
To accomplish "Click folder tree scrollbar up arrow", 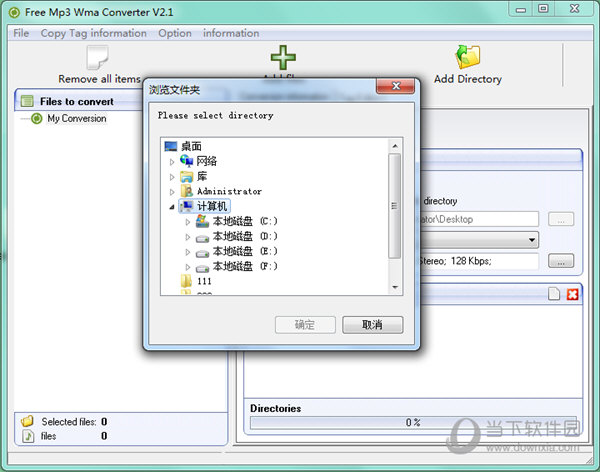I will [x=395, y=146].
